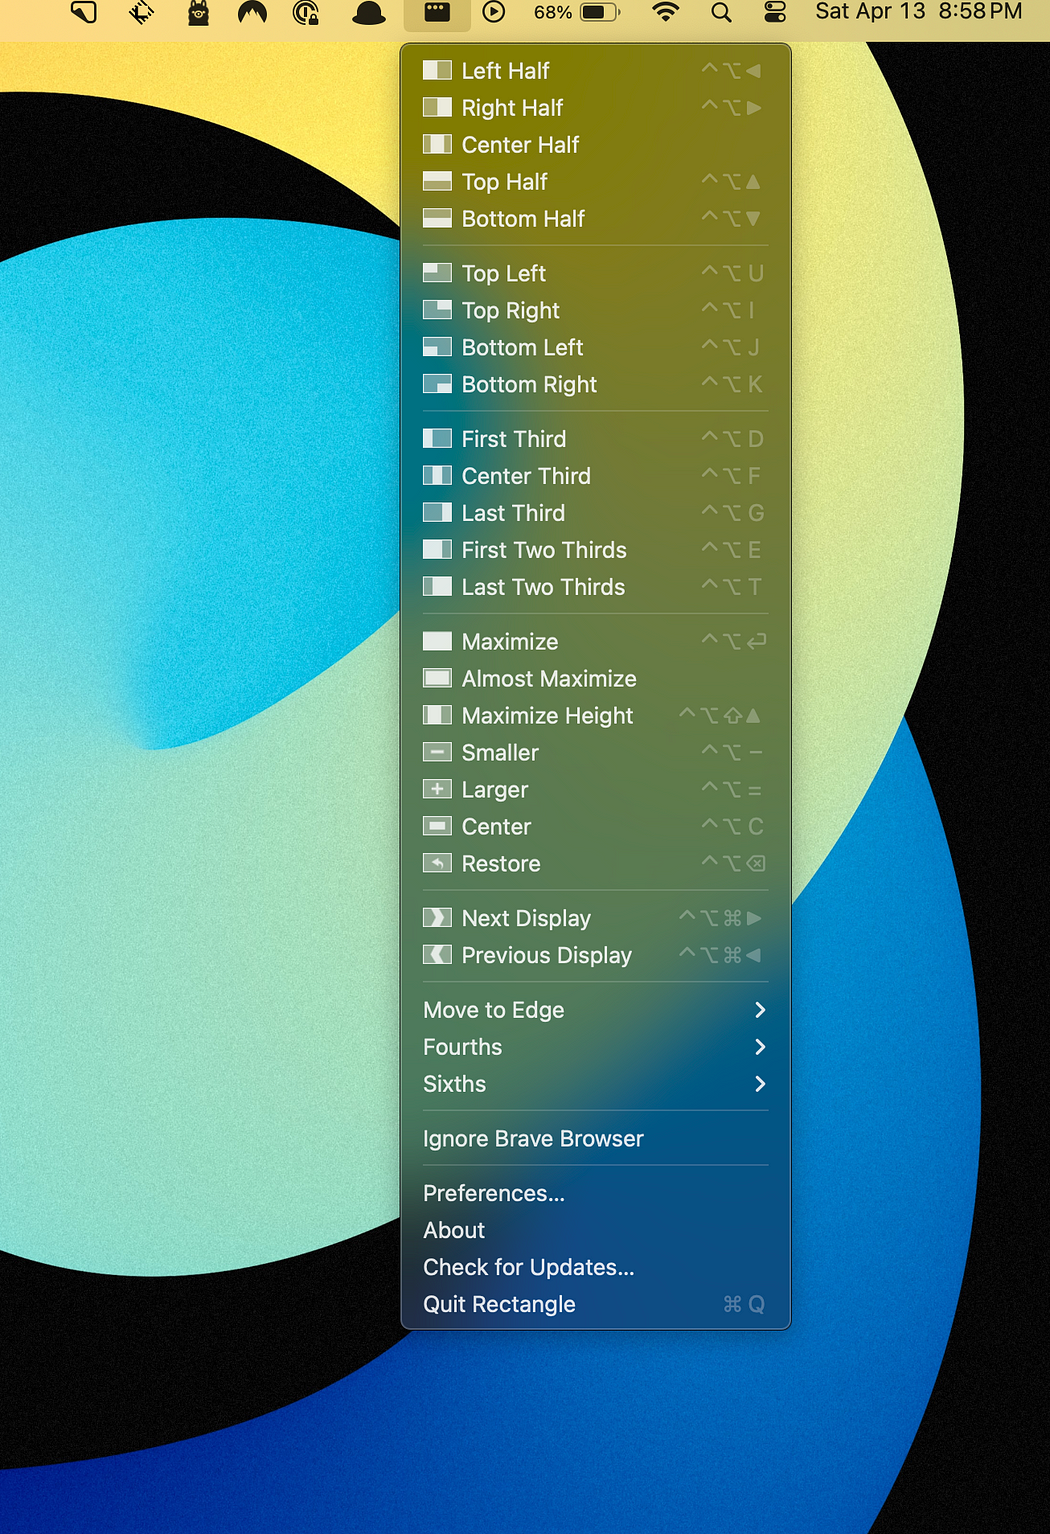Viewport: 1050px width, 1534px height.
Task: Click the battery 68% indicator
Action: pyautogui.click(x=577, y=12)
